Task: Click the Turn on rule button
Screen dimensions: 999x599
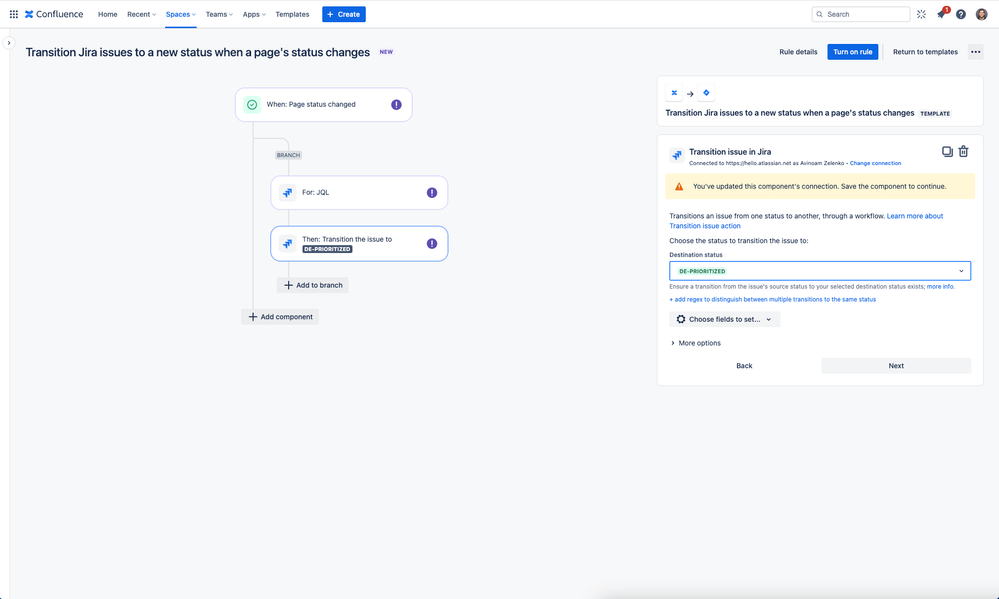Action: 852,52
